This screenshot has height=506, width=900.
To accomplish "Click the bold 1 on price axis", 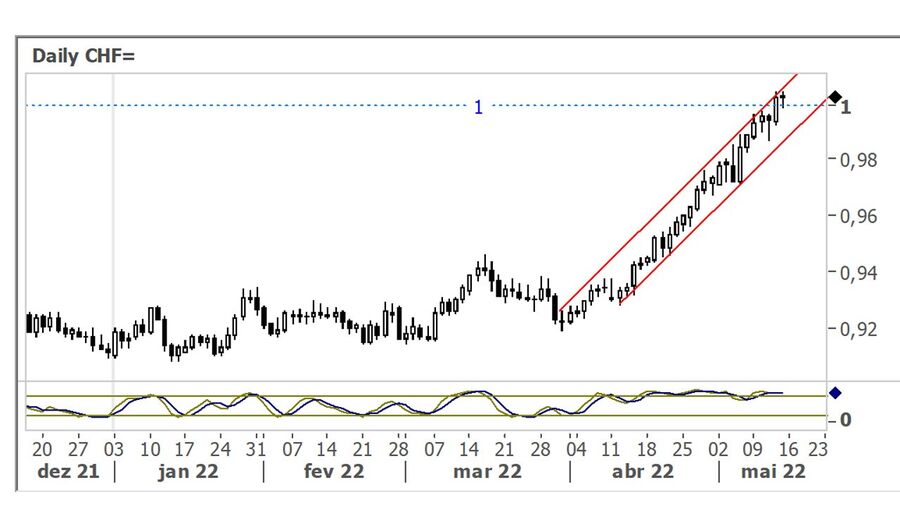I will [x=845, y=107].
